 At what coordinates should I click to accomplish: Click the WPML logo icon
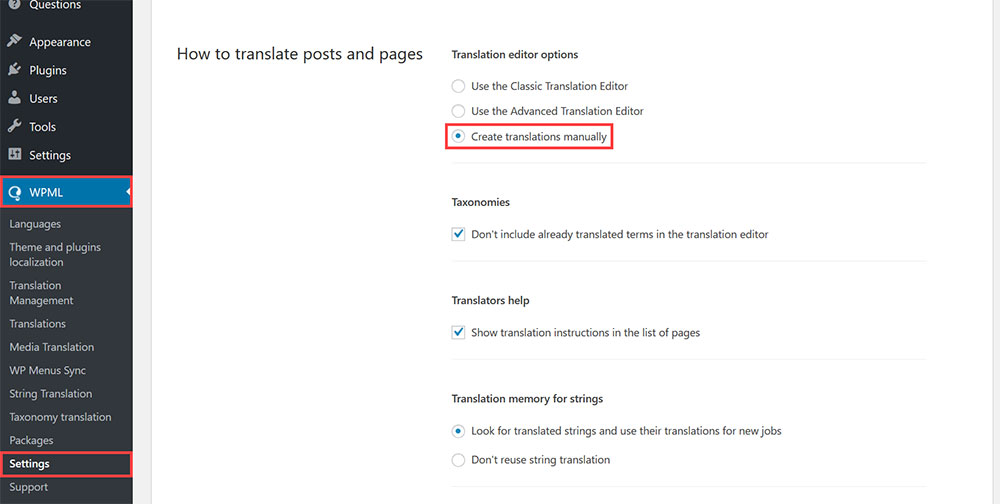coord(14,192)
